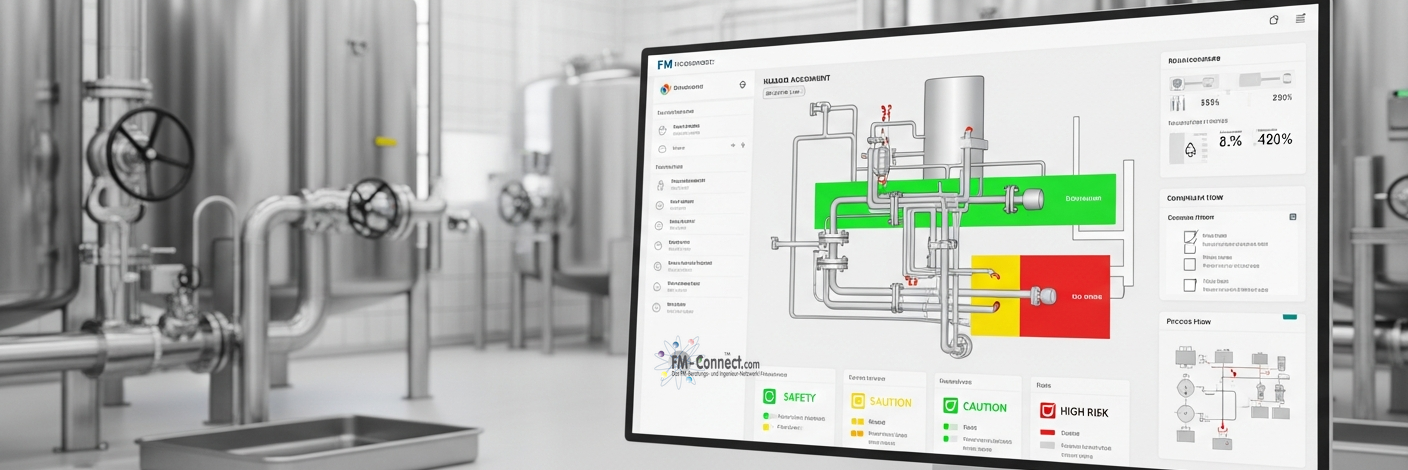Click the teal indicator in the Process Flow panel
This screenshot has height=470, width=1408.
(x=1290, y=317)
